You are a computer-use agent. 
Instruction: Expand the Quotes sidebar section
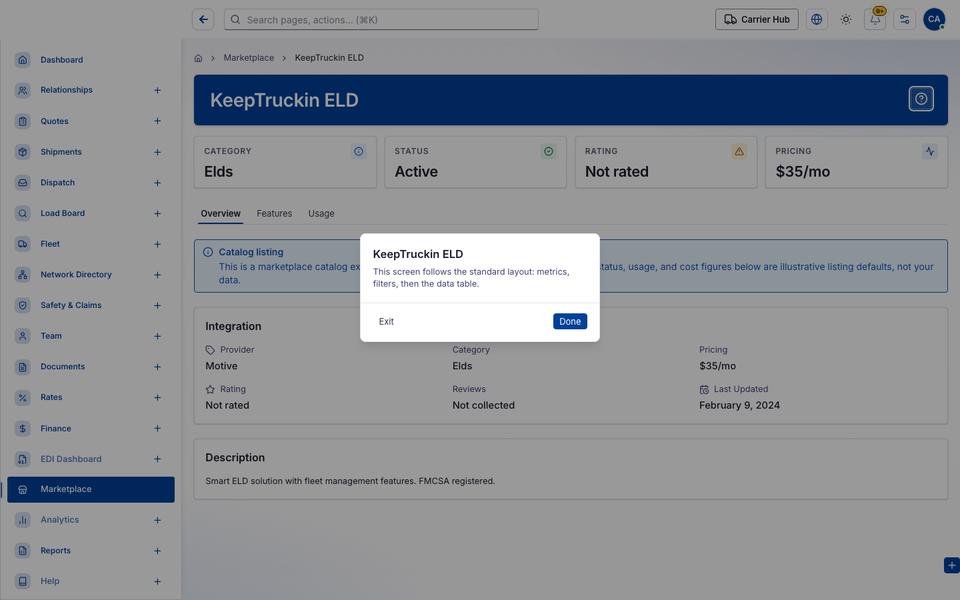tap(157, 121)
